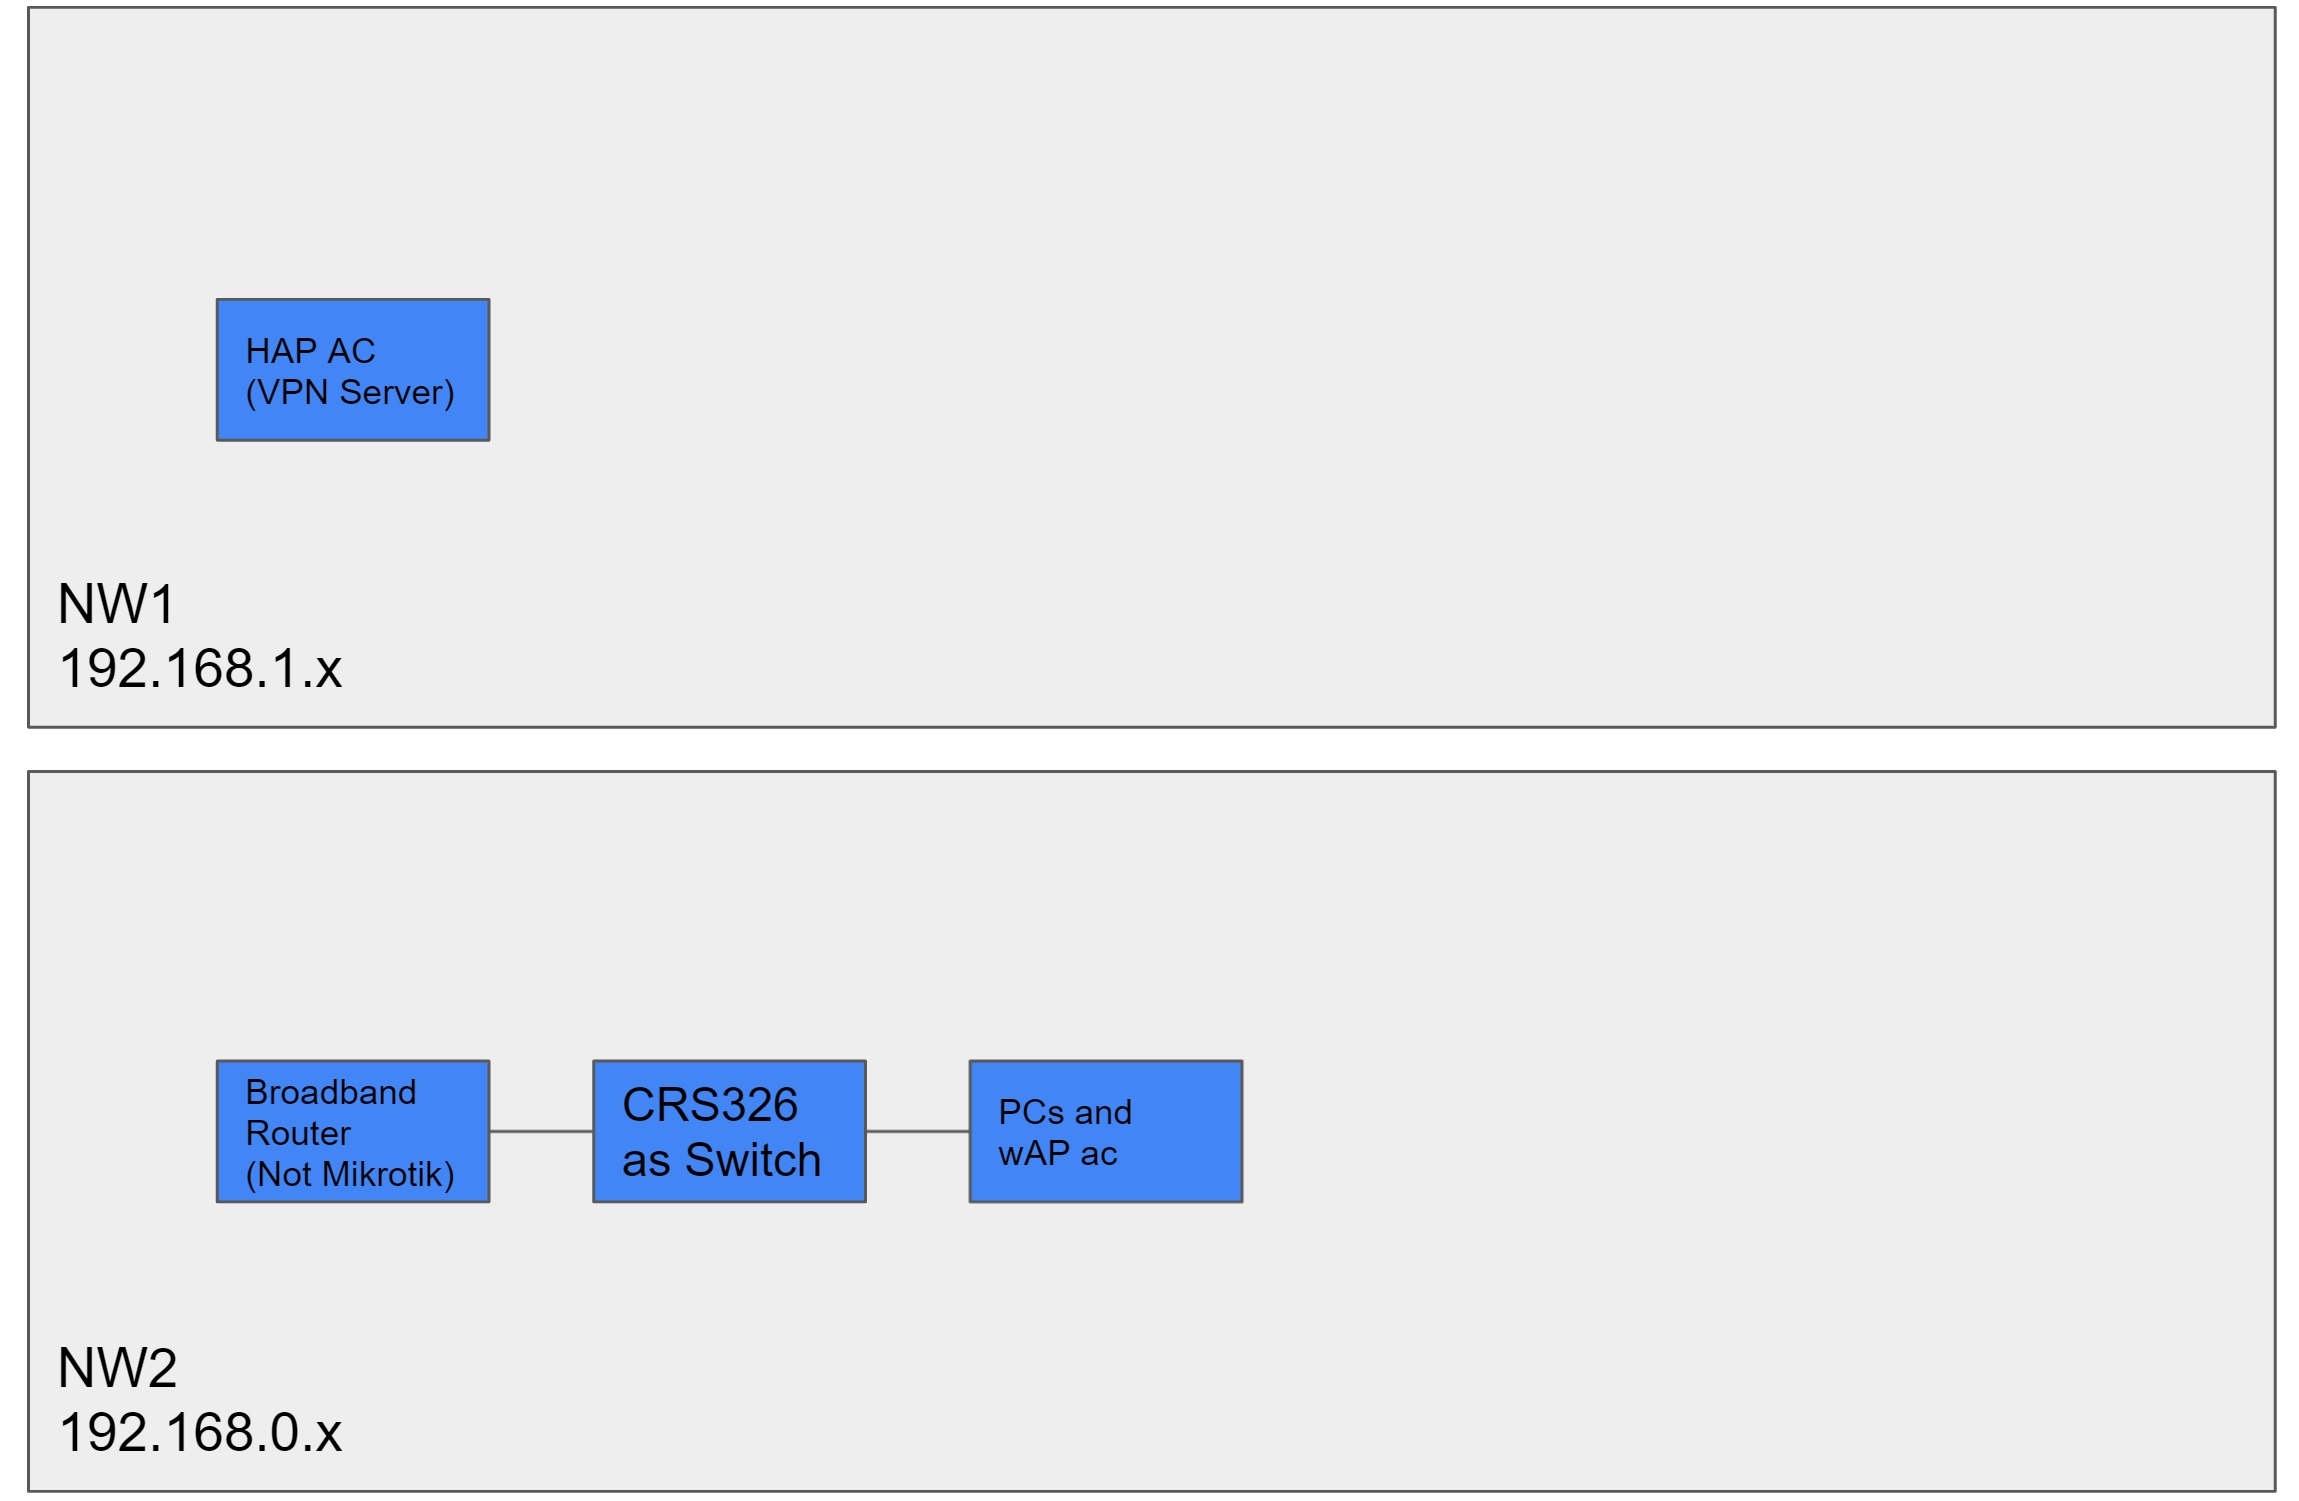The image size is (2299, 1501).
Task: Click the "PCs and" text line
Action: click(x=1065, y=1112)
